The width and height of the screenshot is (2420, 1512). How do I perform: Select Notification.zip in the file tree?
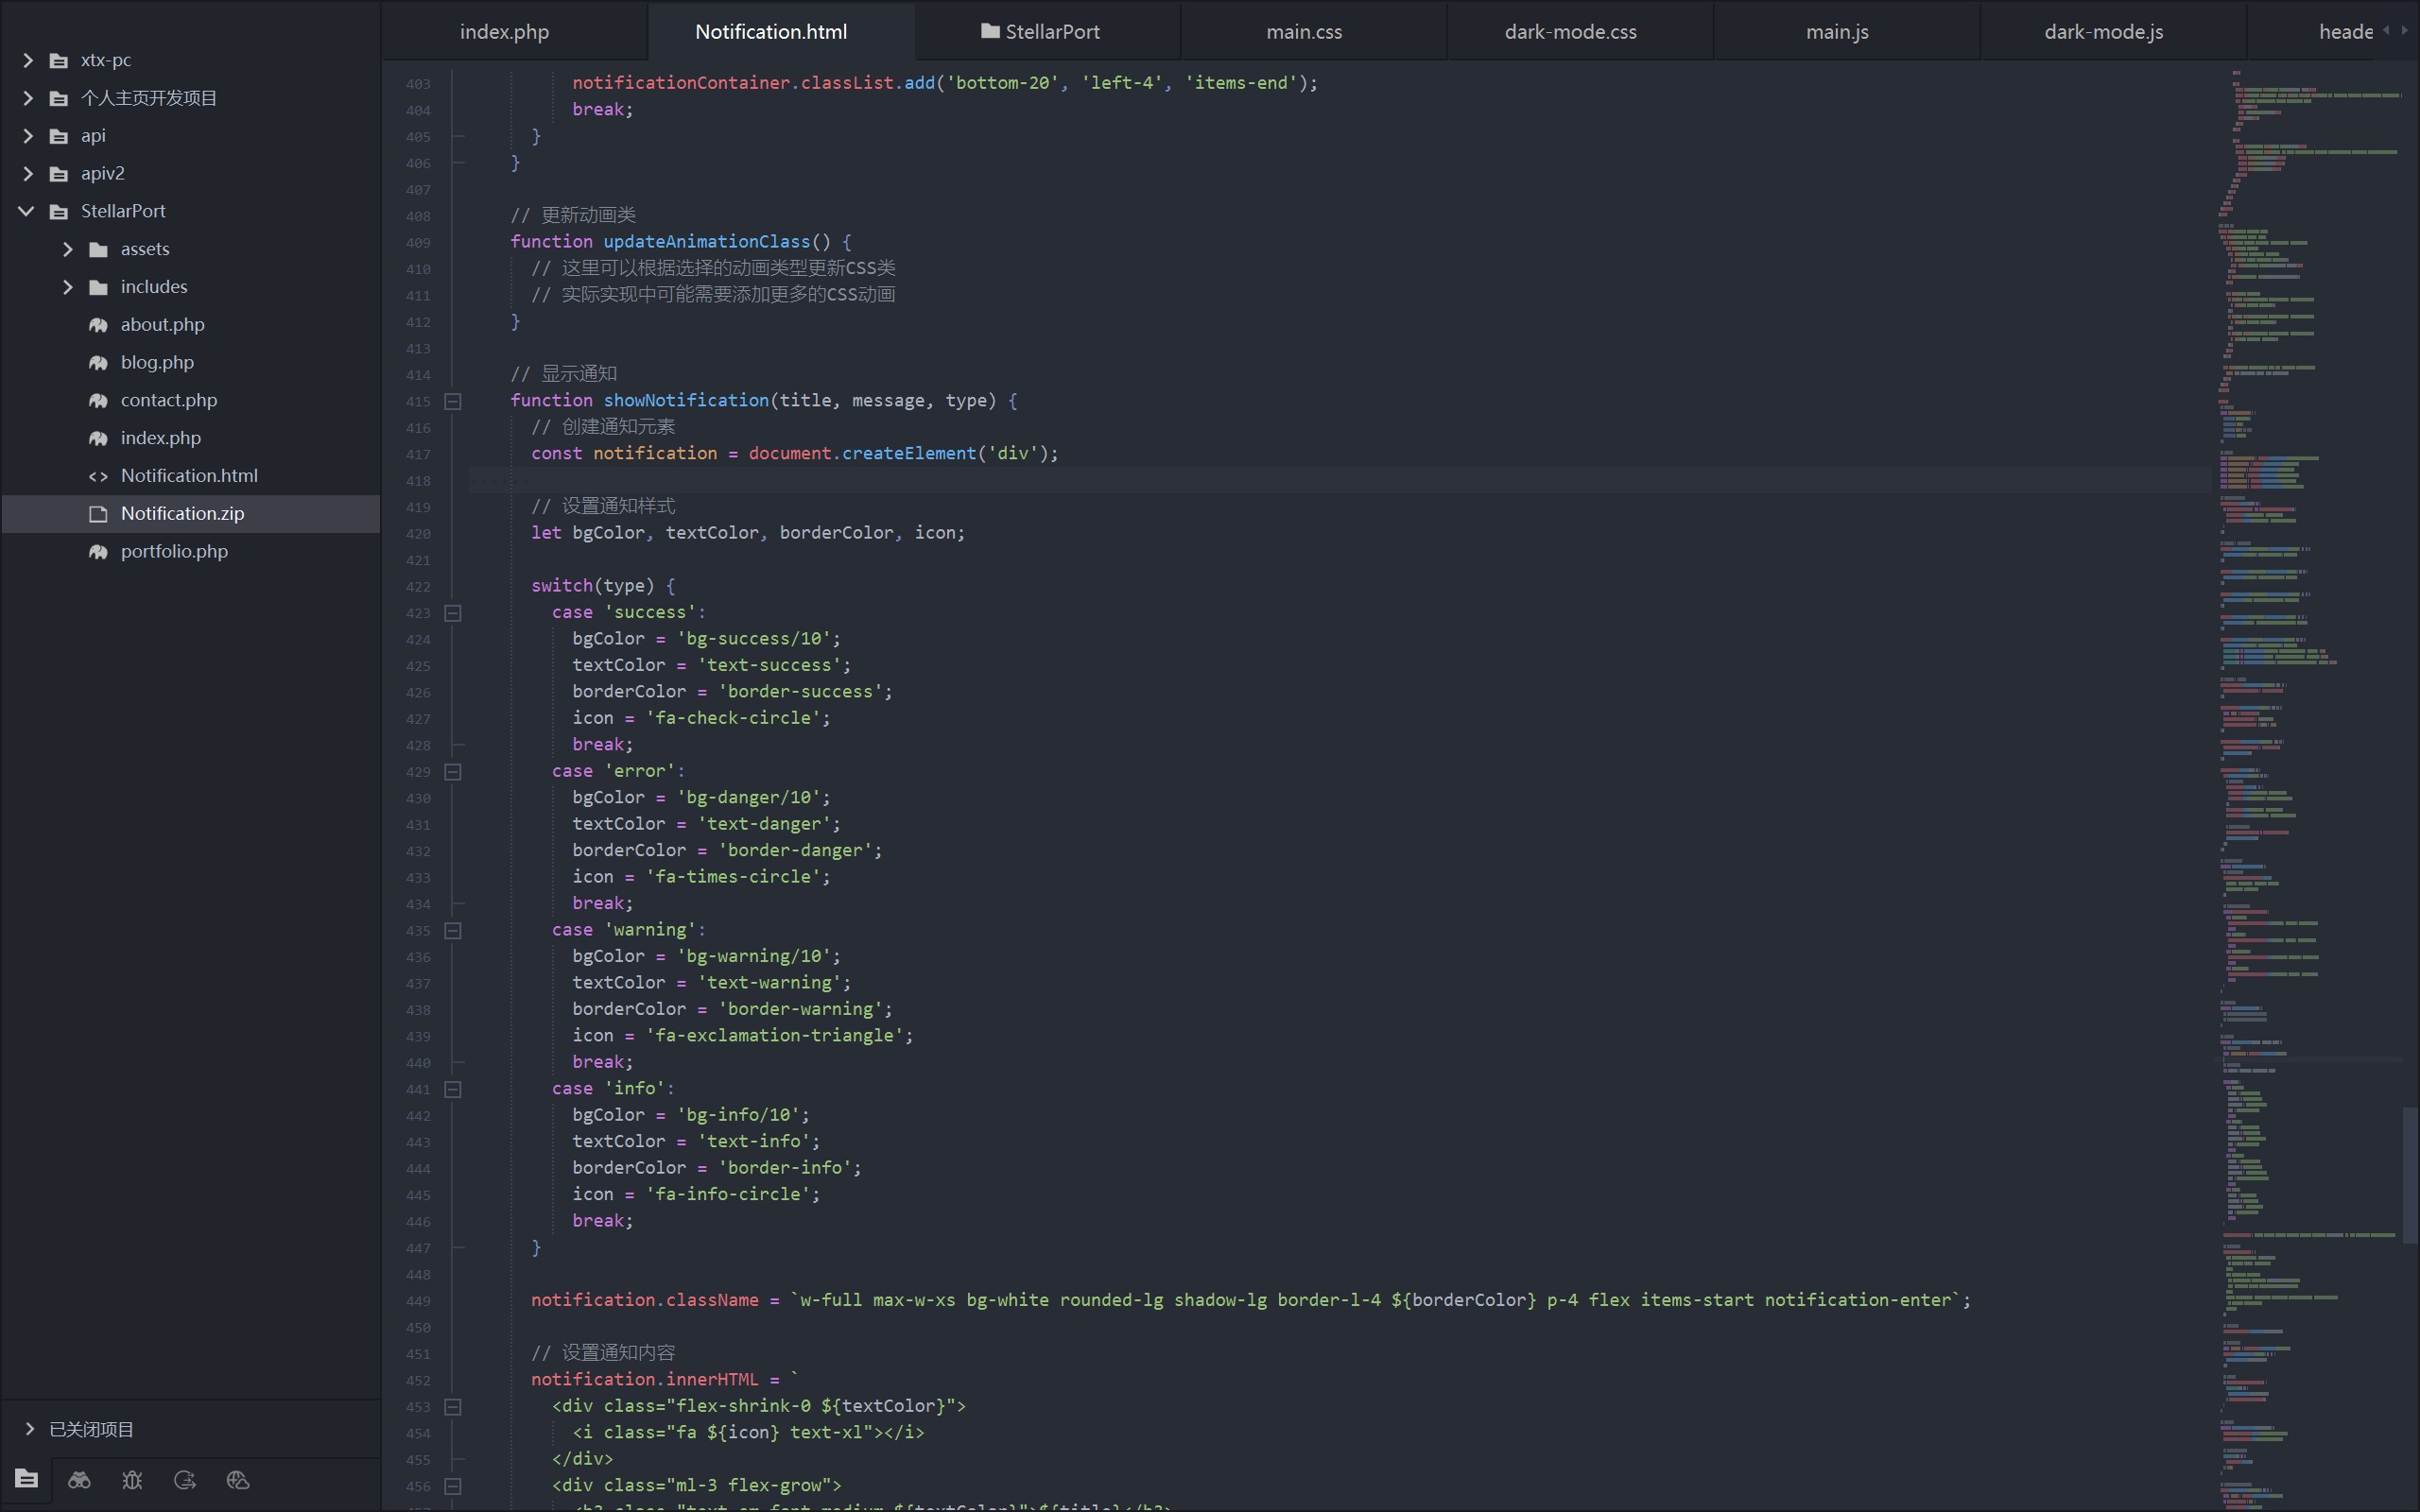tap(190, 514)
